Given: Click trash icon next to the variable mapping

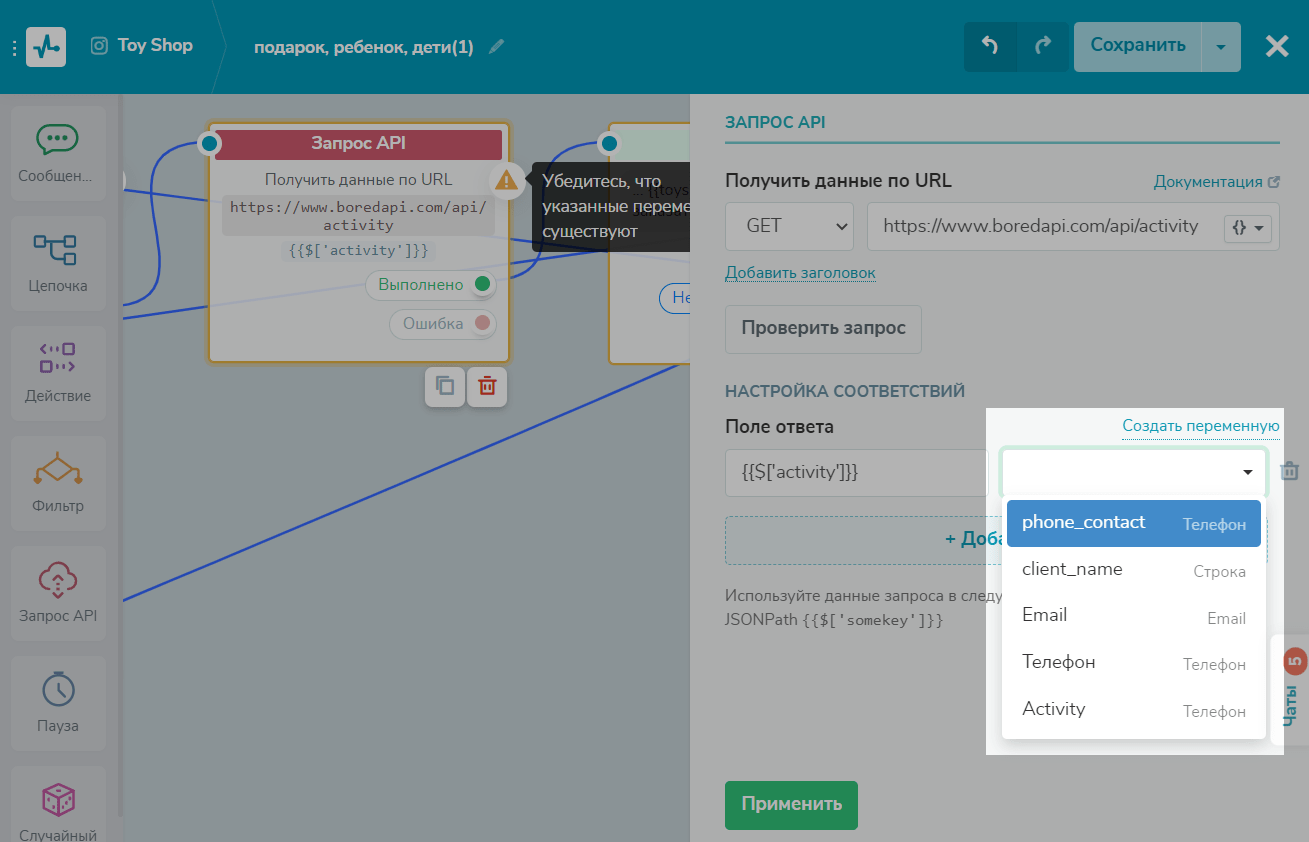Looking at the screenshot, I should (1290, 471).
